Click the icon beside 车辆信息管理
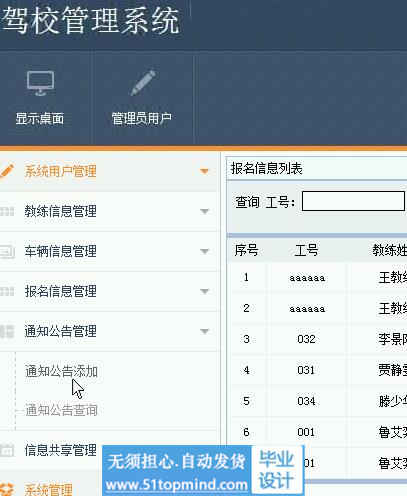 coord(7,252)
